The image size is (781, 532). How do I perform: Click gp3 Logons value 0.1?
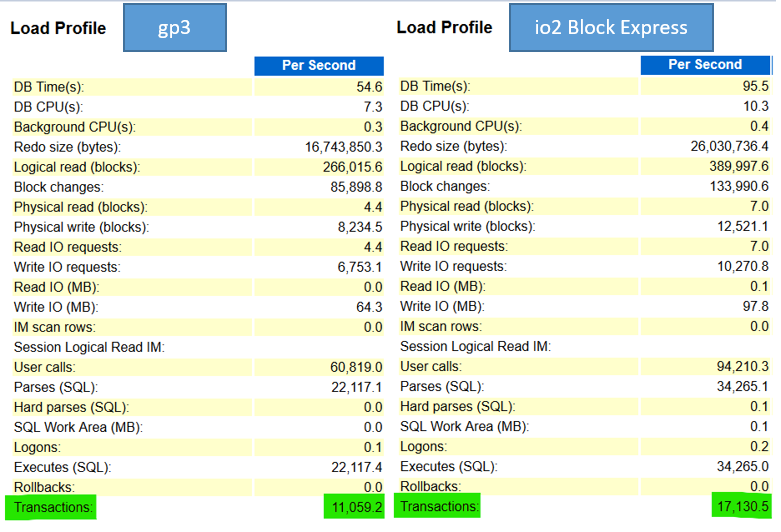click(x=373, y=447)
